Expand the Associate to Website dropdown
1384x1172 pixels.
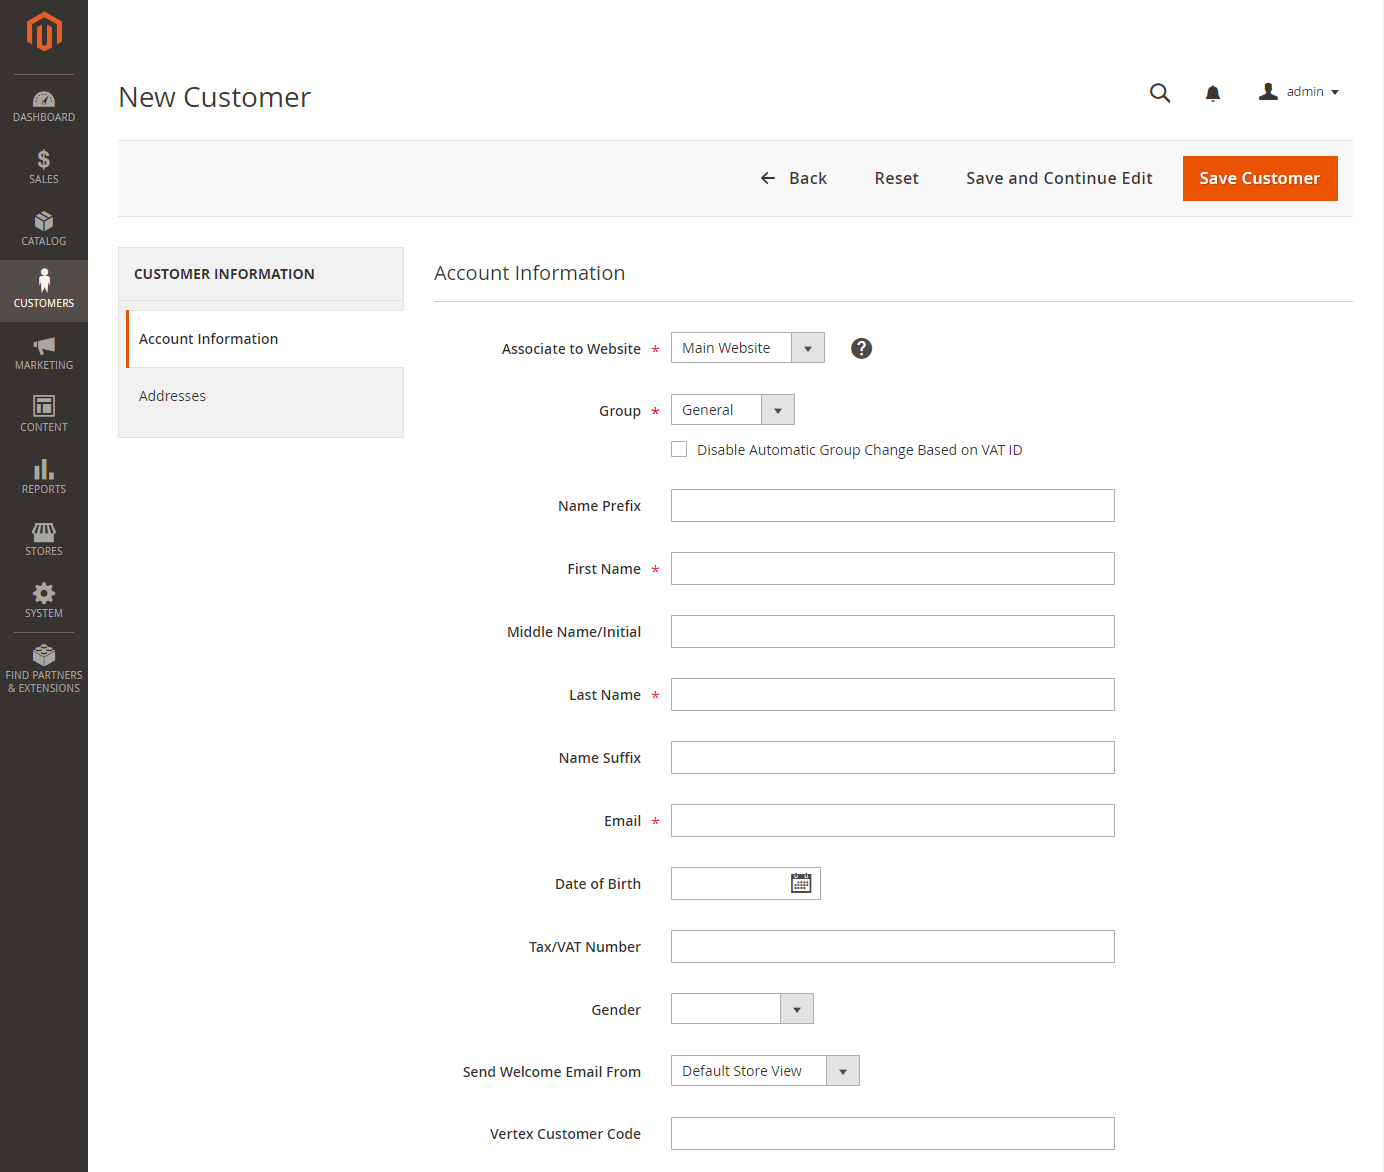click(748, 348)
